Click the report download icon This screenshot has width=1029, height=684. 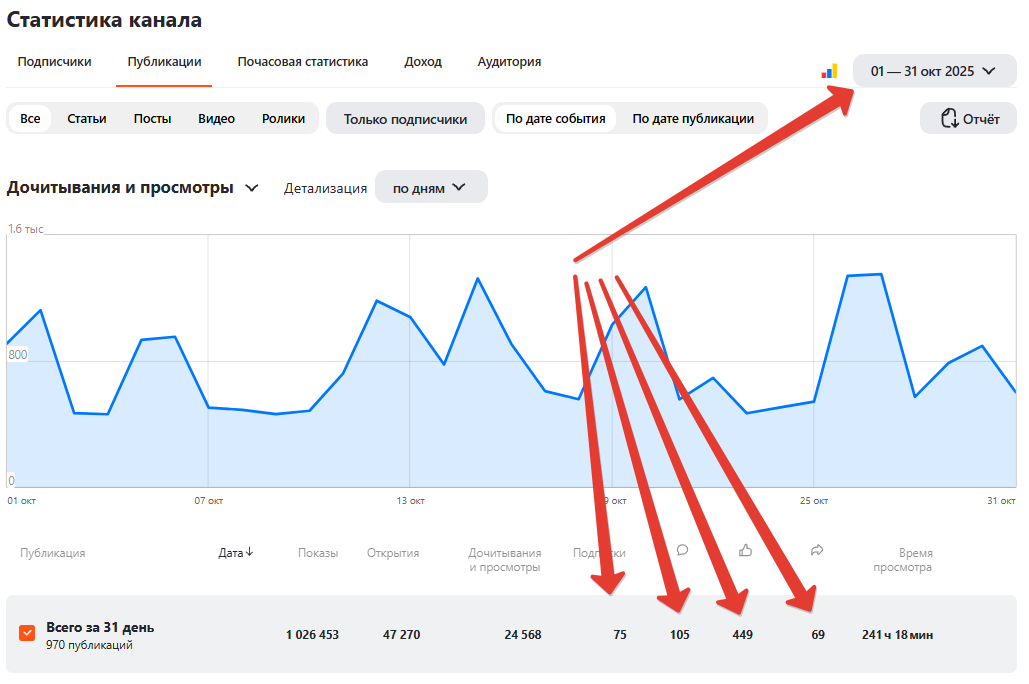[950, 119]
